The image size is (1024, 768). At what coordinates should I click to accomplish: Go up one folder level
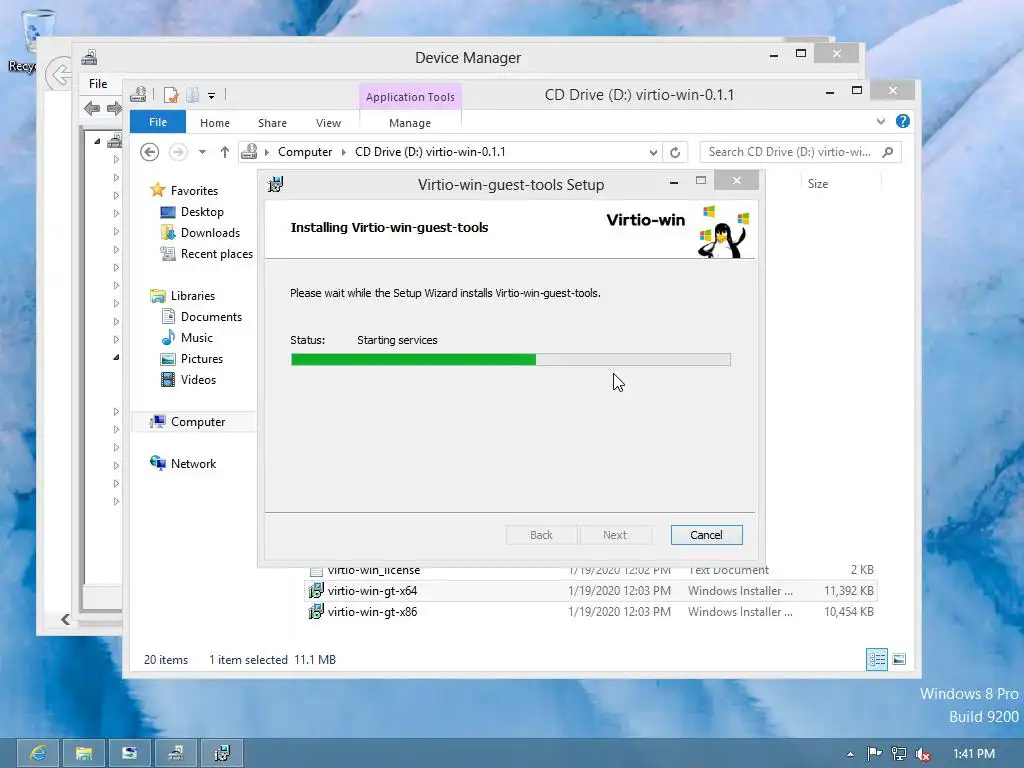point(225,152)
